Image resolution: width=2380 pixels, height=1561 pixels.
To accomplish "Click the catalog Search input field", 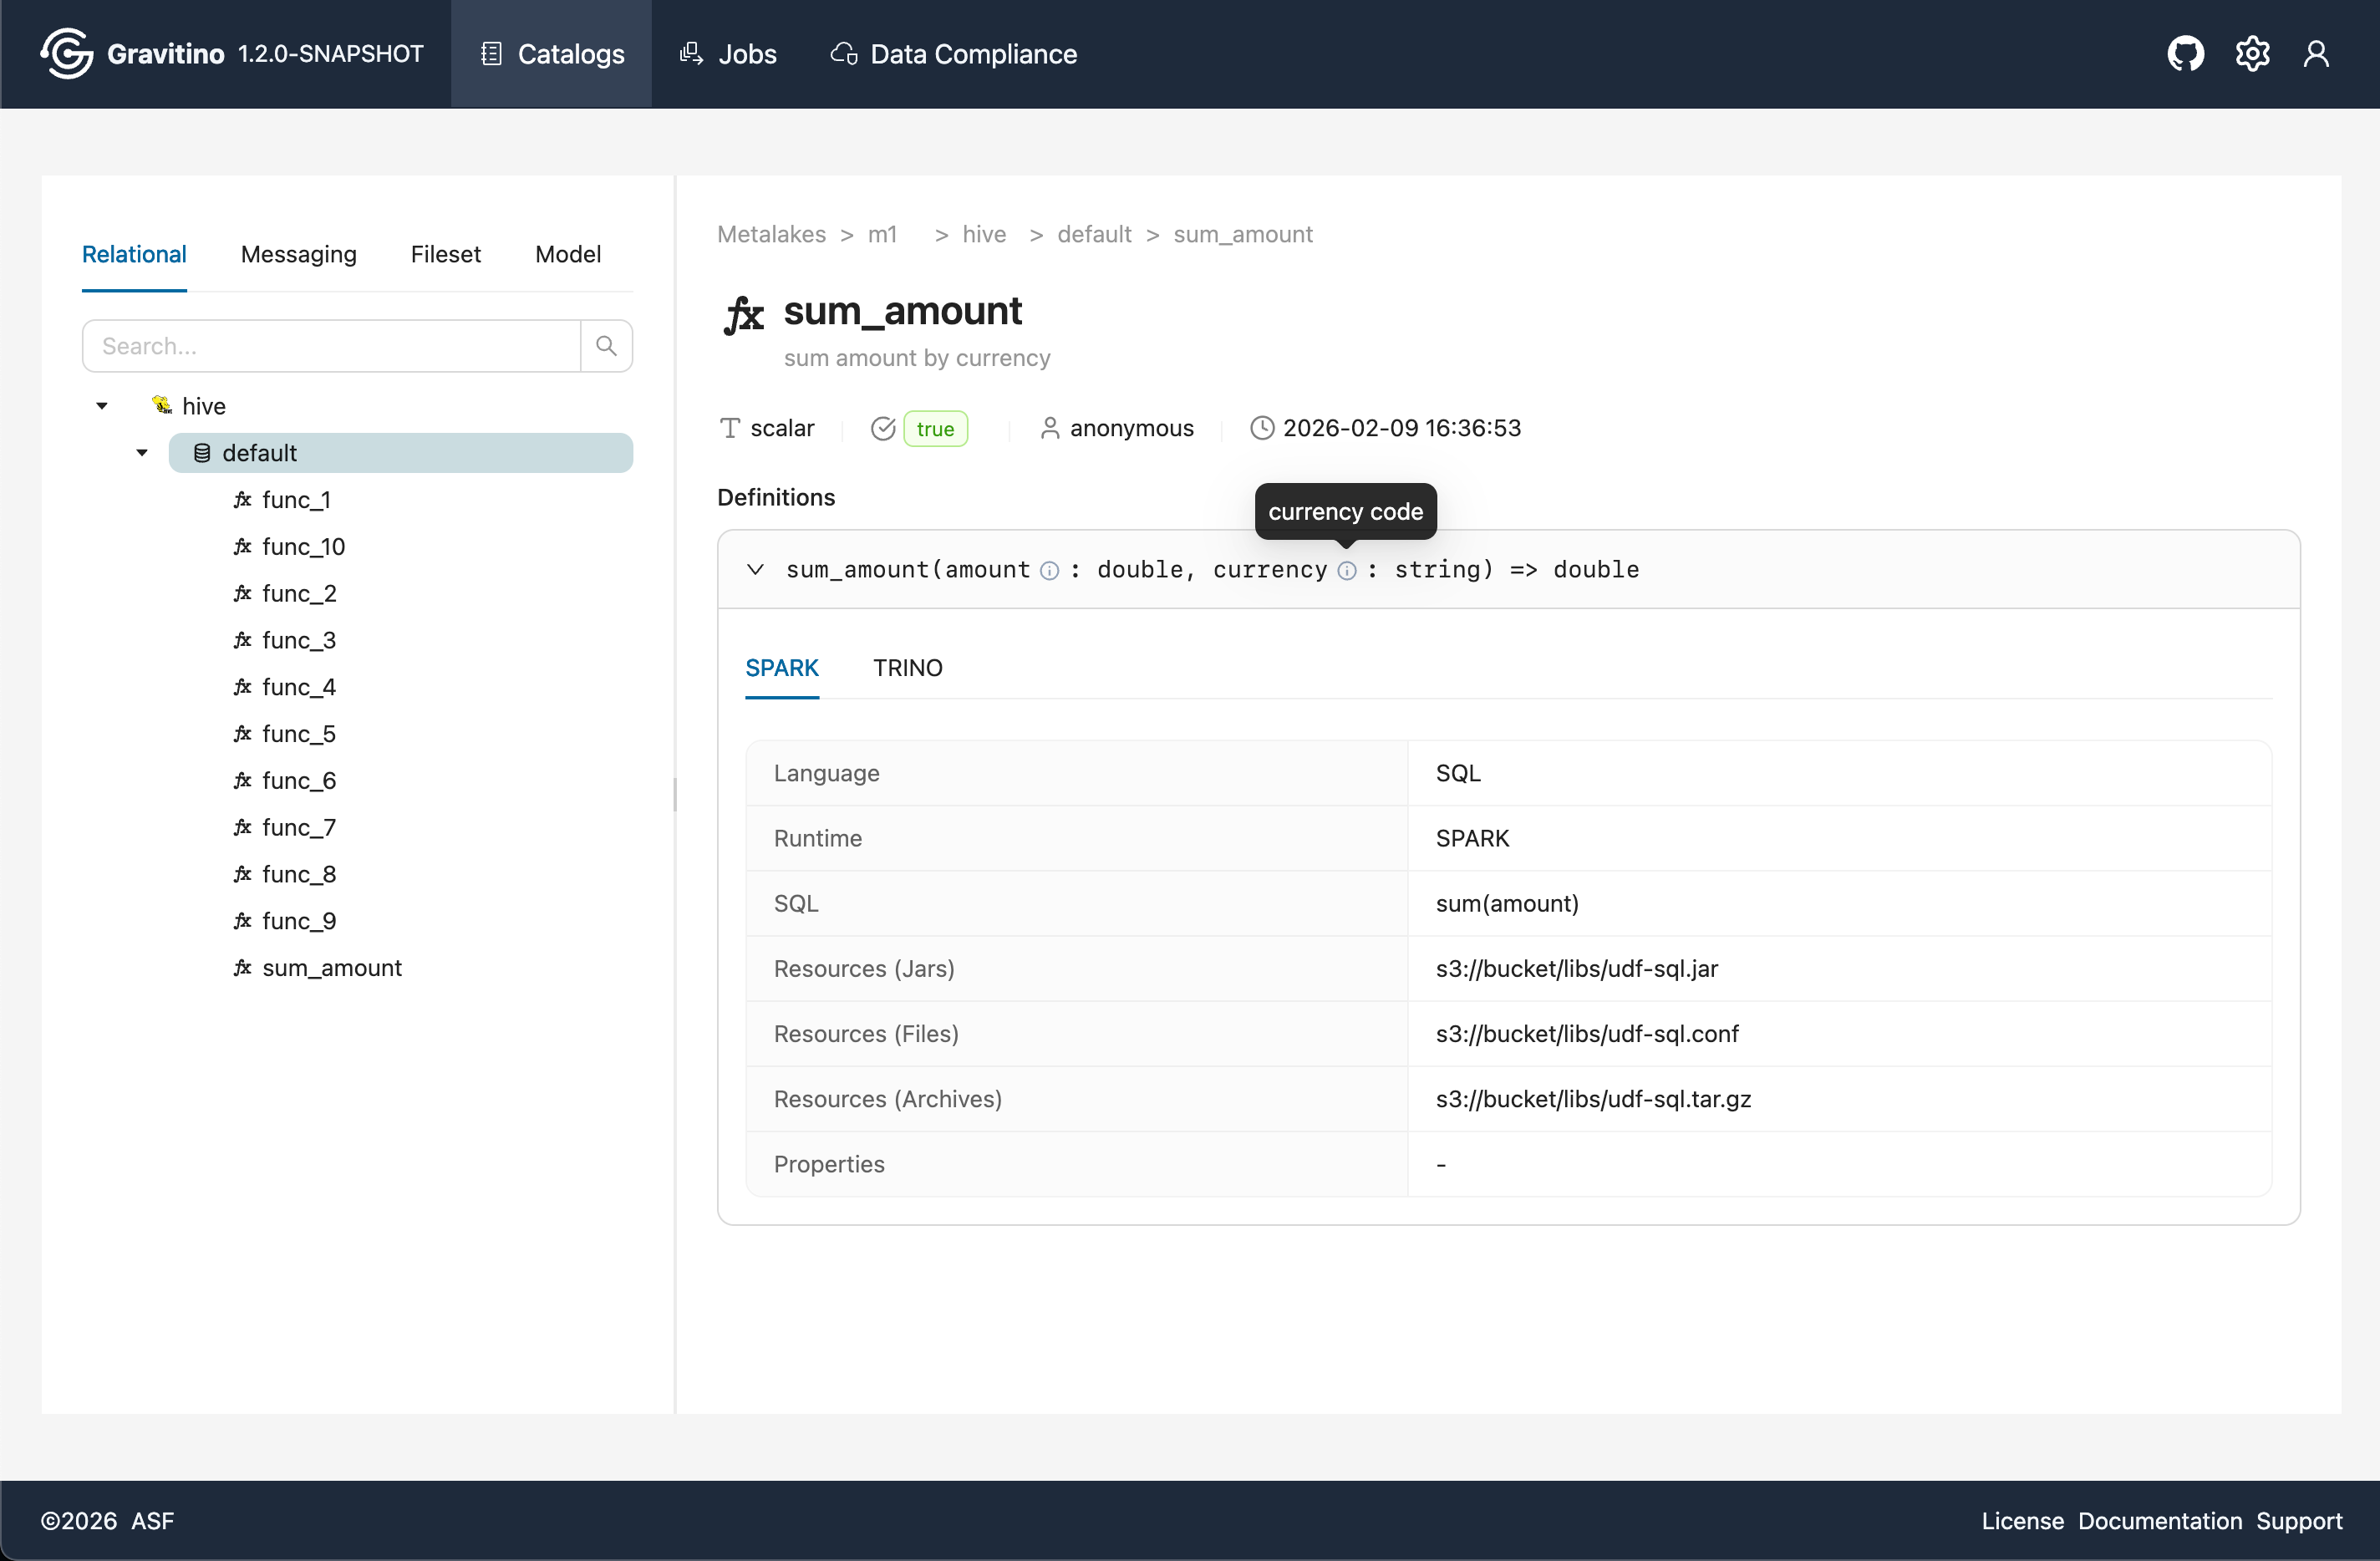I will point(332,346).
